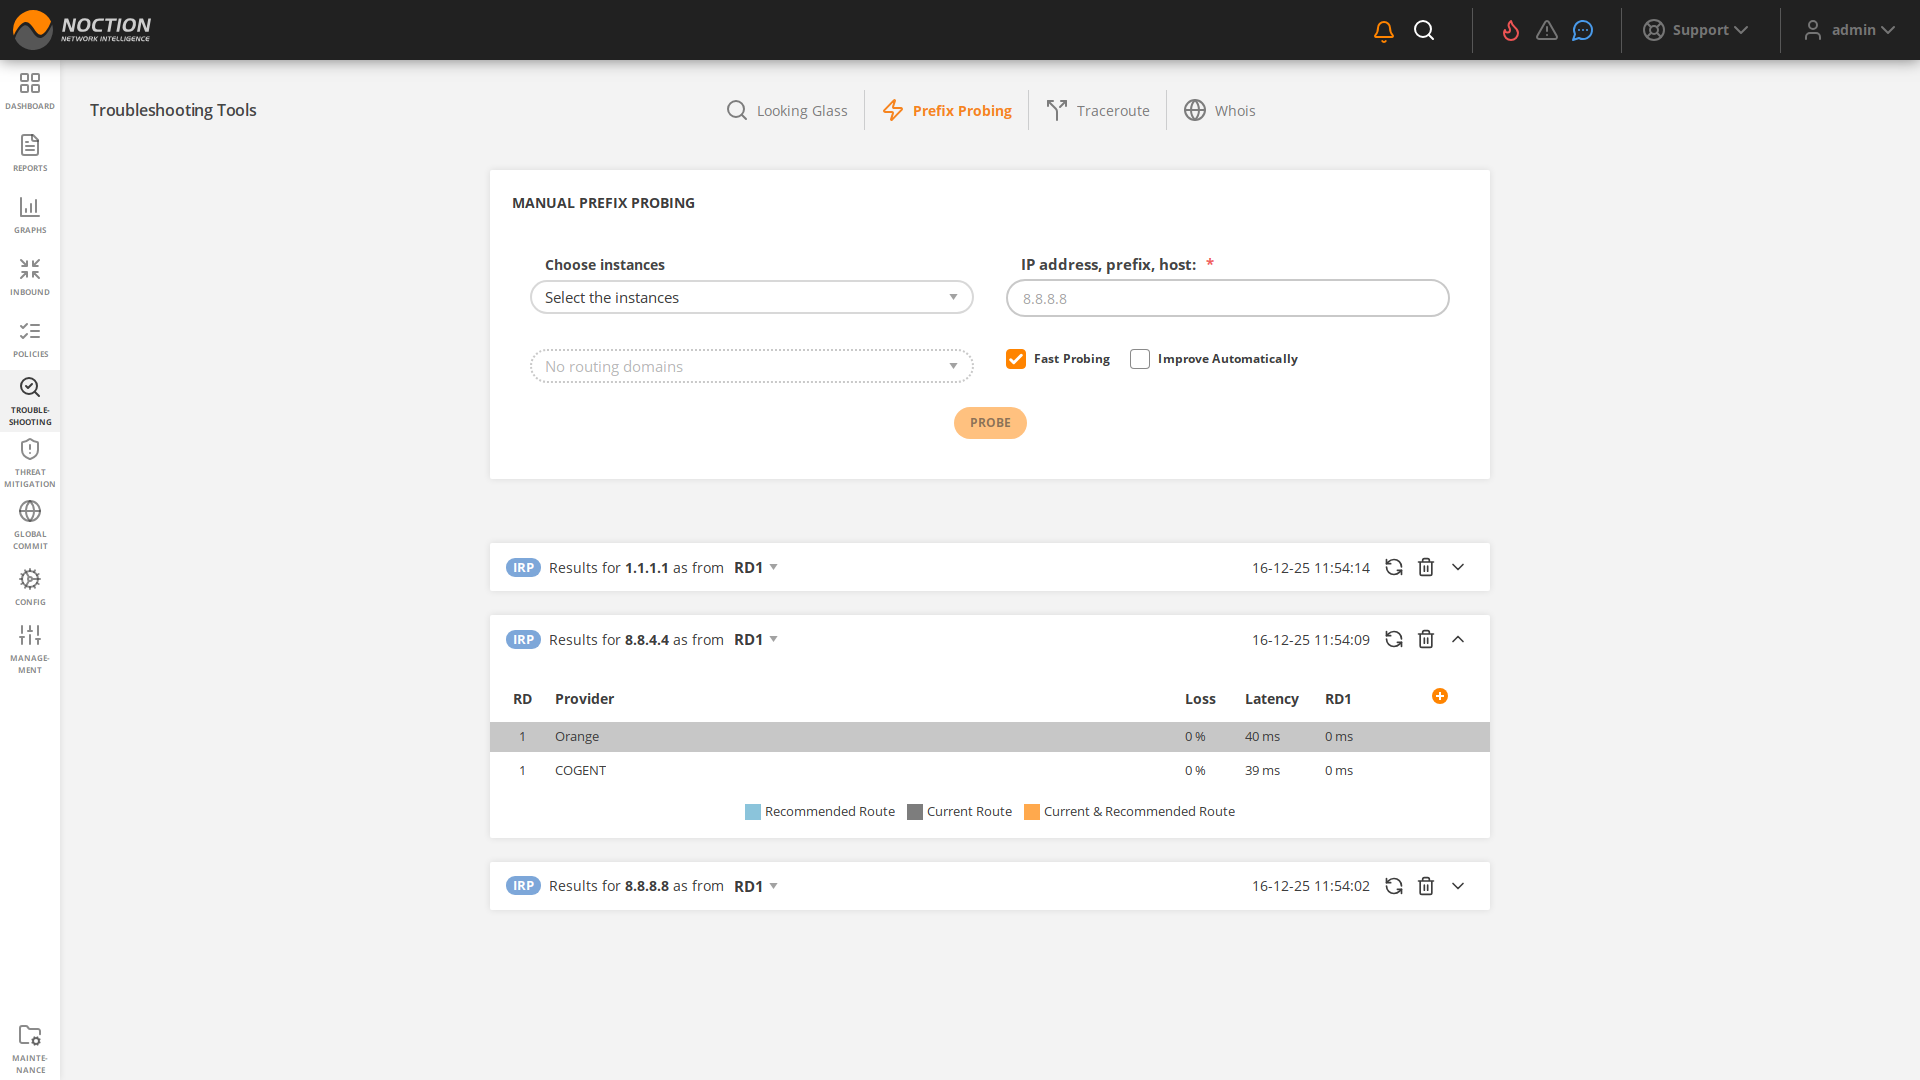This screenshot has height=1080, width=1920.
Task: Open the Select the instances dropdown
Action: coord(751,298)
